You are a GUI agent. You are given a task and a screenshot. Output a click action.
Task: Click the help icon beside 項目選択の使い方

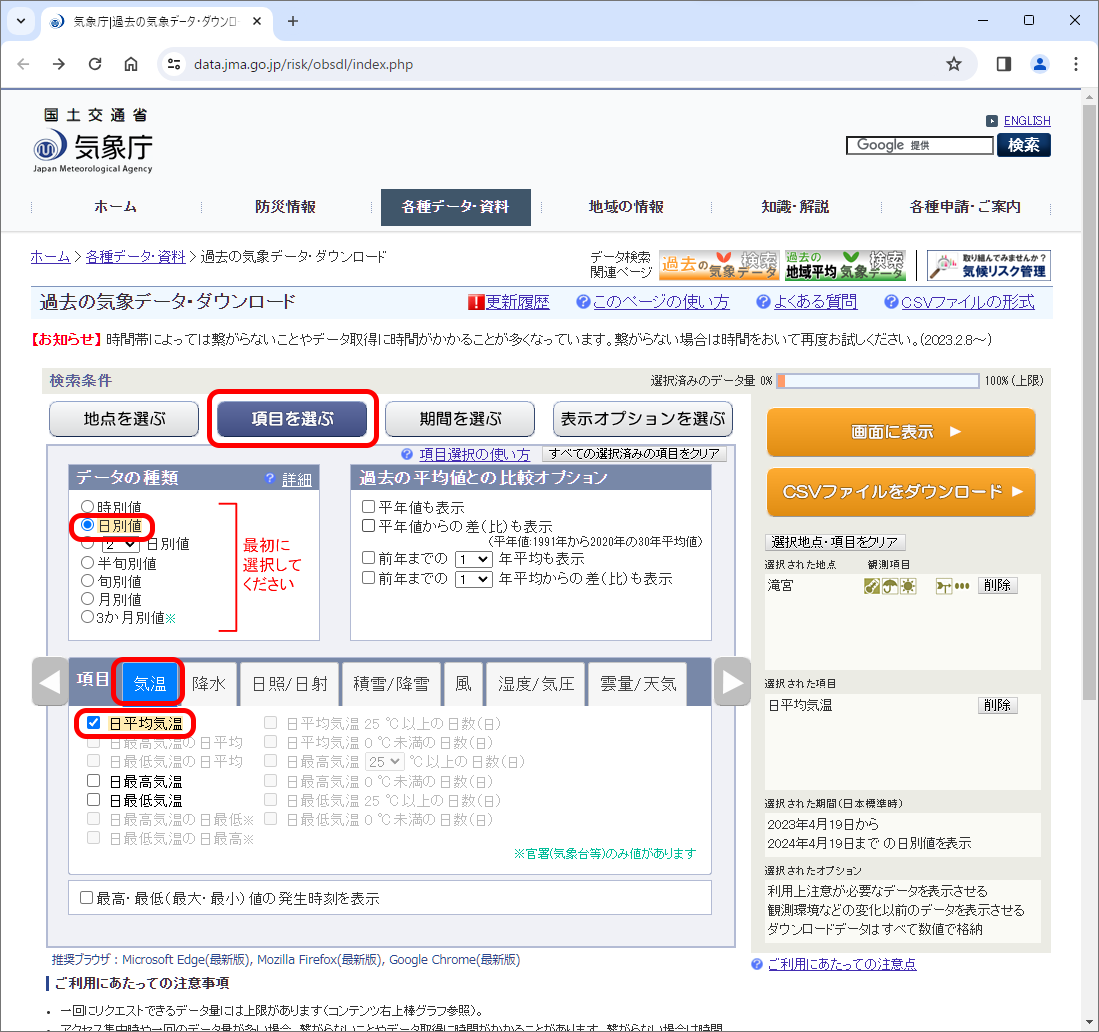(407, 454)
